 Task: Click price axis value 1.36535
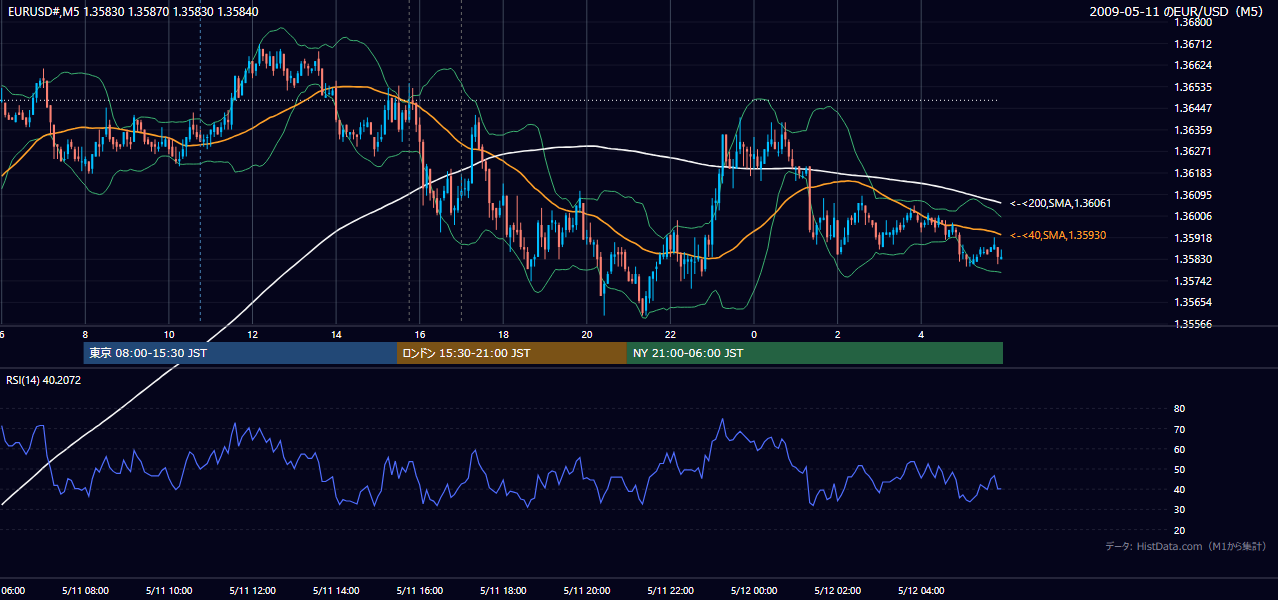tap(1193, 87)
